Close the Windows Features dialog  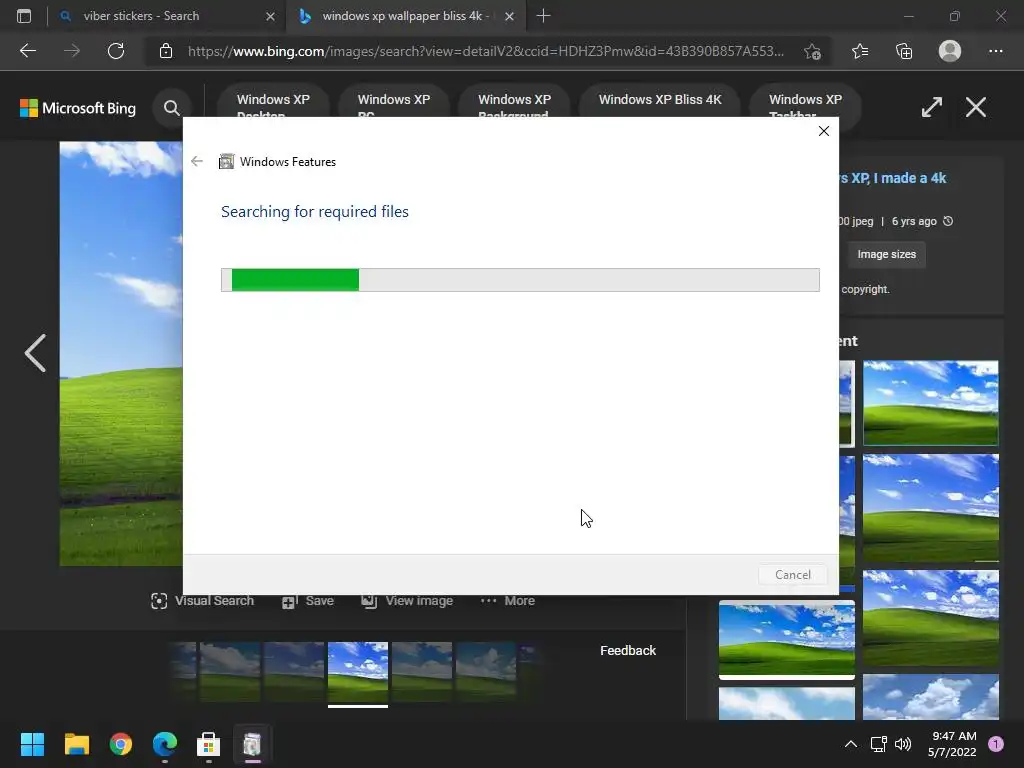(x=824, y=131)
